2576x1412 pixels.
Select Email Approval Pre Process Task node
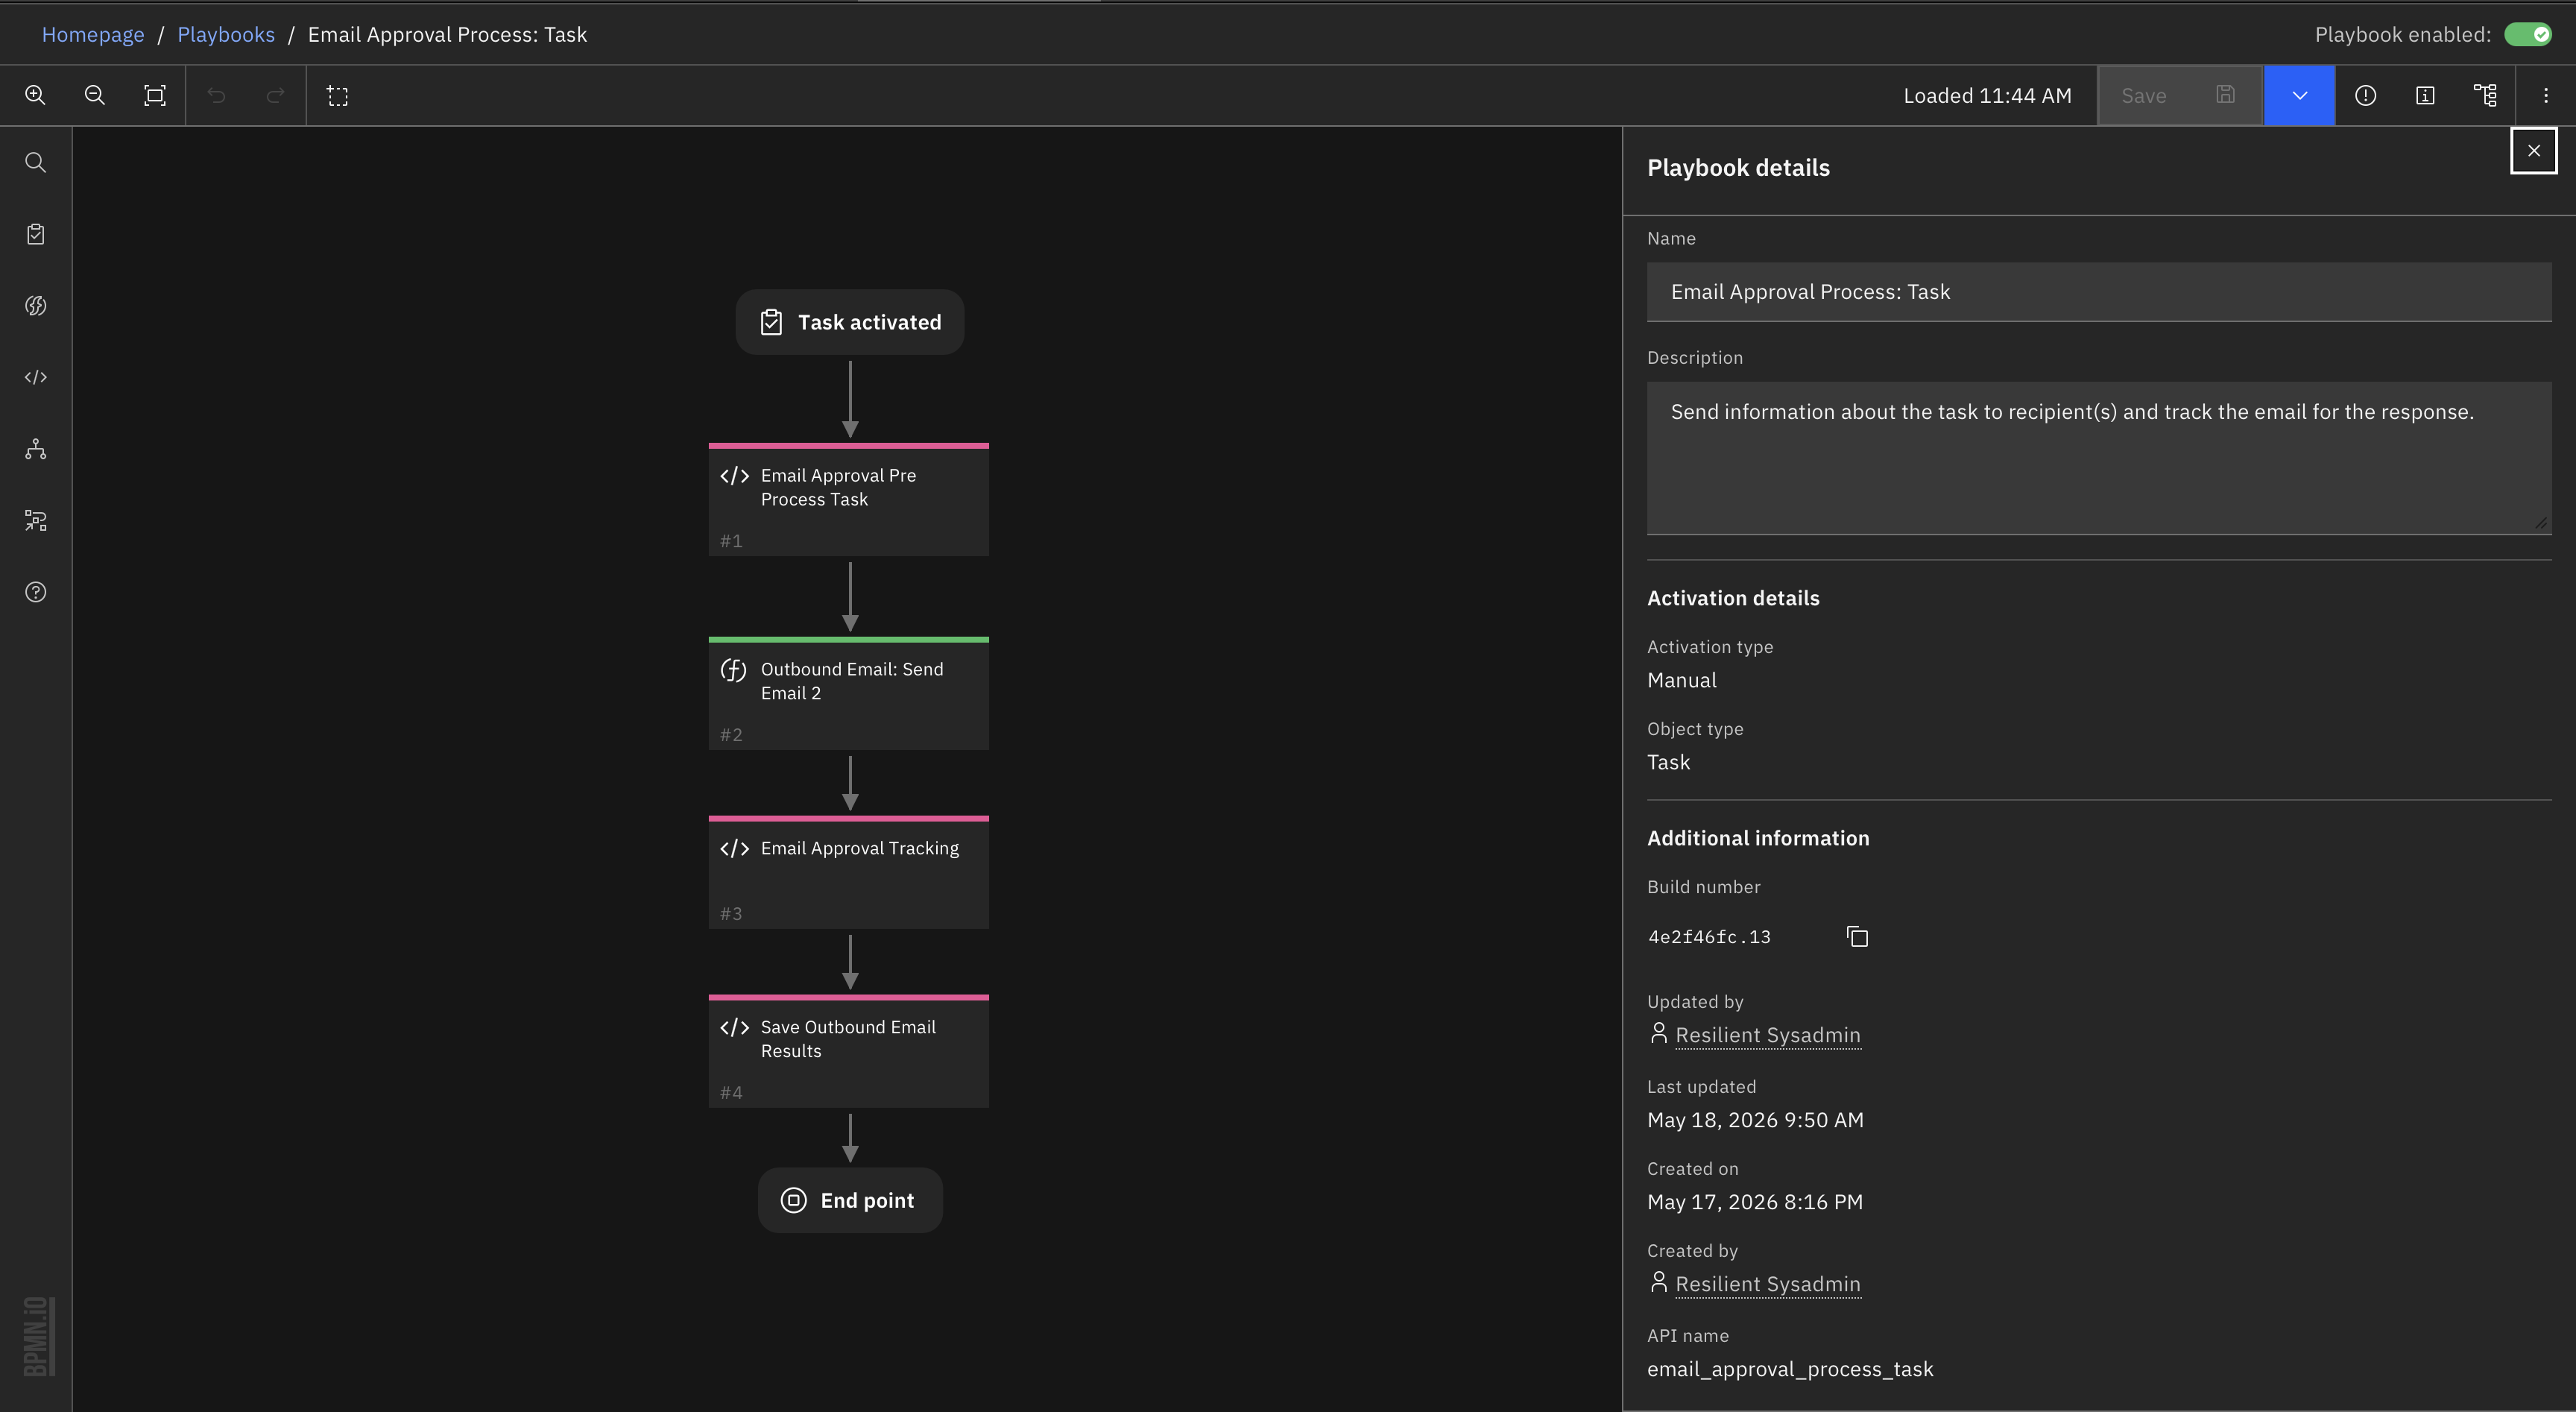pos(849,499)
